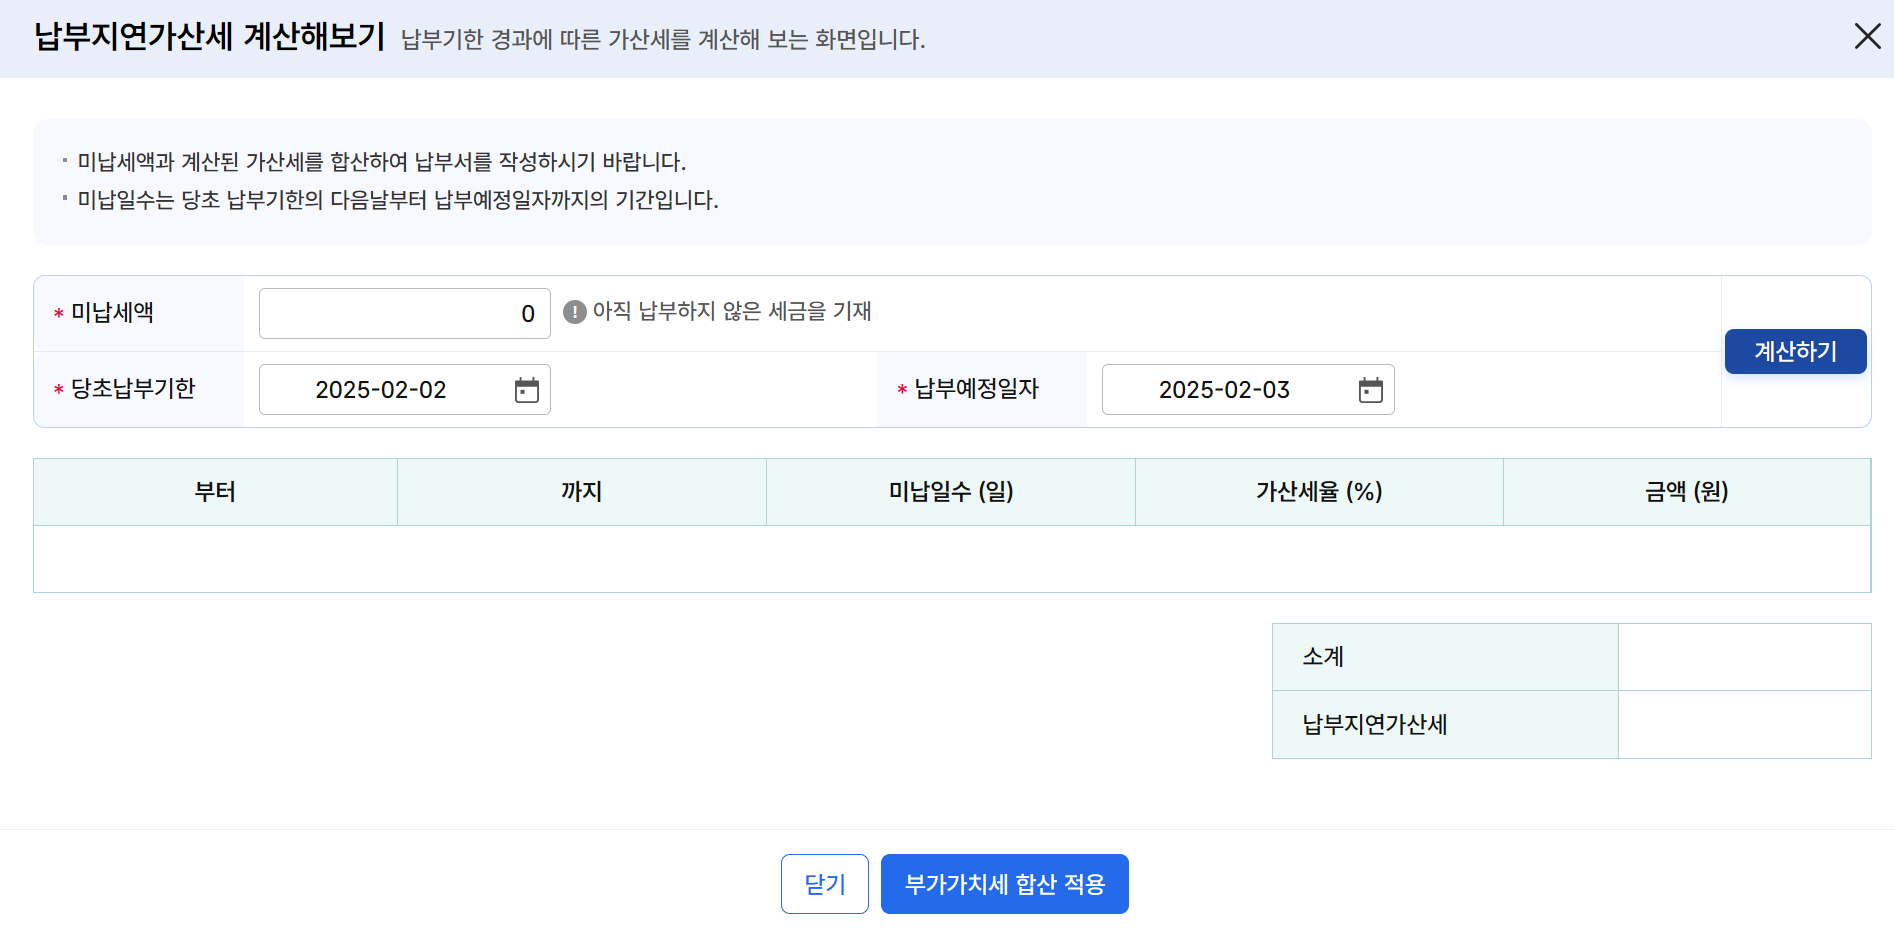Click the 계산하기 button
Image resolution: width=1894 pixels, height=929 pixels.
[1795, 351]
